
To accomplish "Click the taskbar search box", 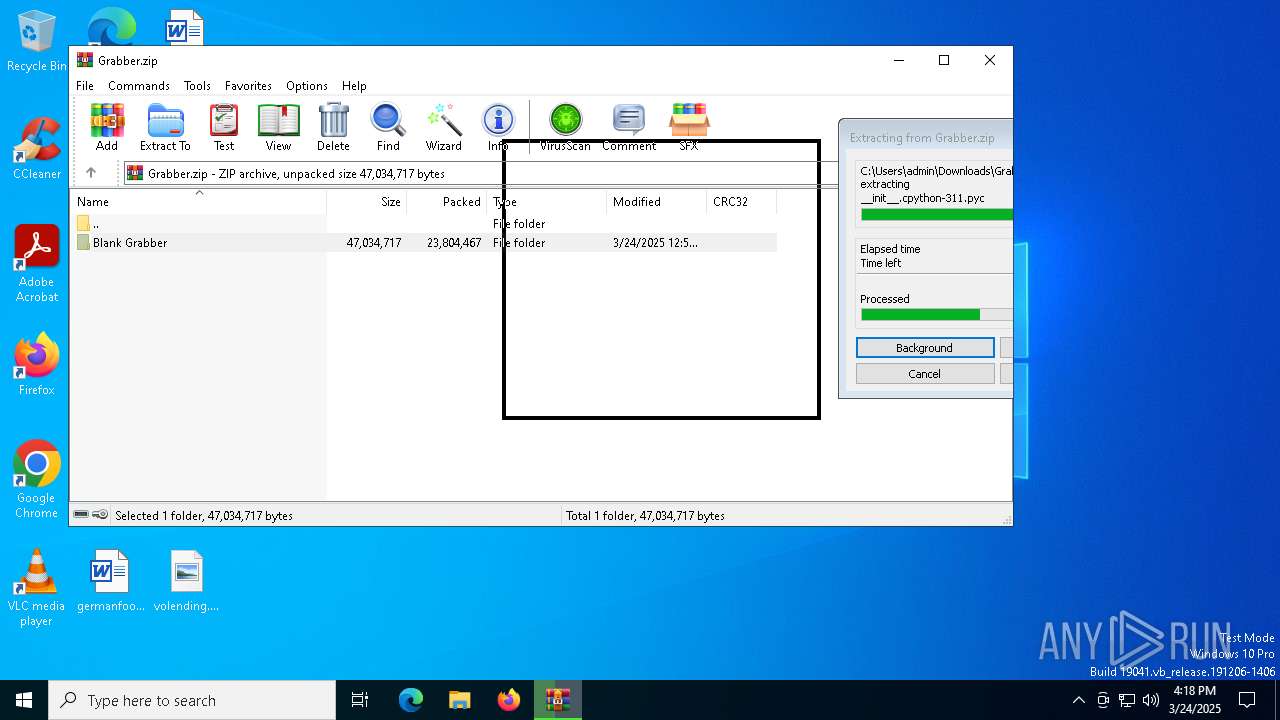I will (x=192, y=700).
